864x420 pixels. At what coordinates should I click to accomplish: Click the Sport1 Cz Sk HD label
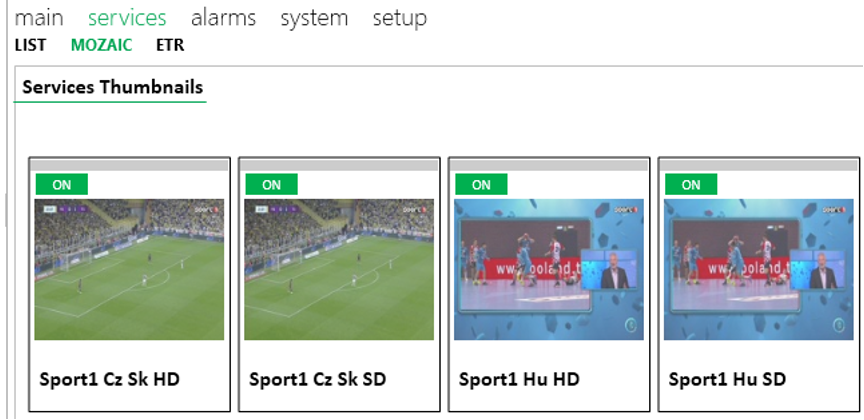[110, 379]
